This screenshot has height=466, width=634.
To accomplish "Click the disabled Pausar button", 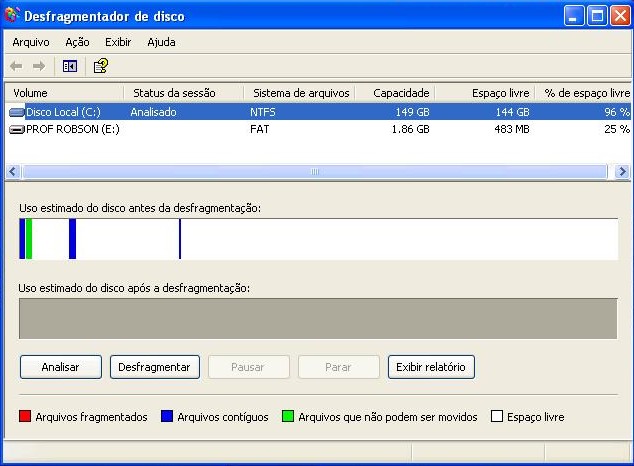I will pos(249,367).
